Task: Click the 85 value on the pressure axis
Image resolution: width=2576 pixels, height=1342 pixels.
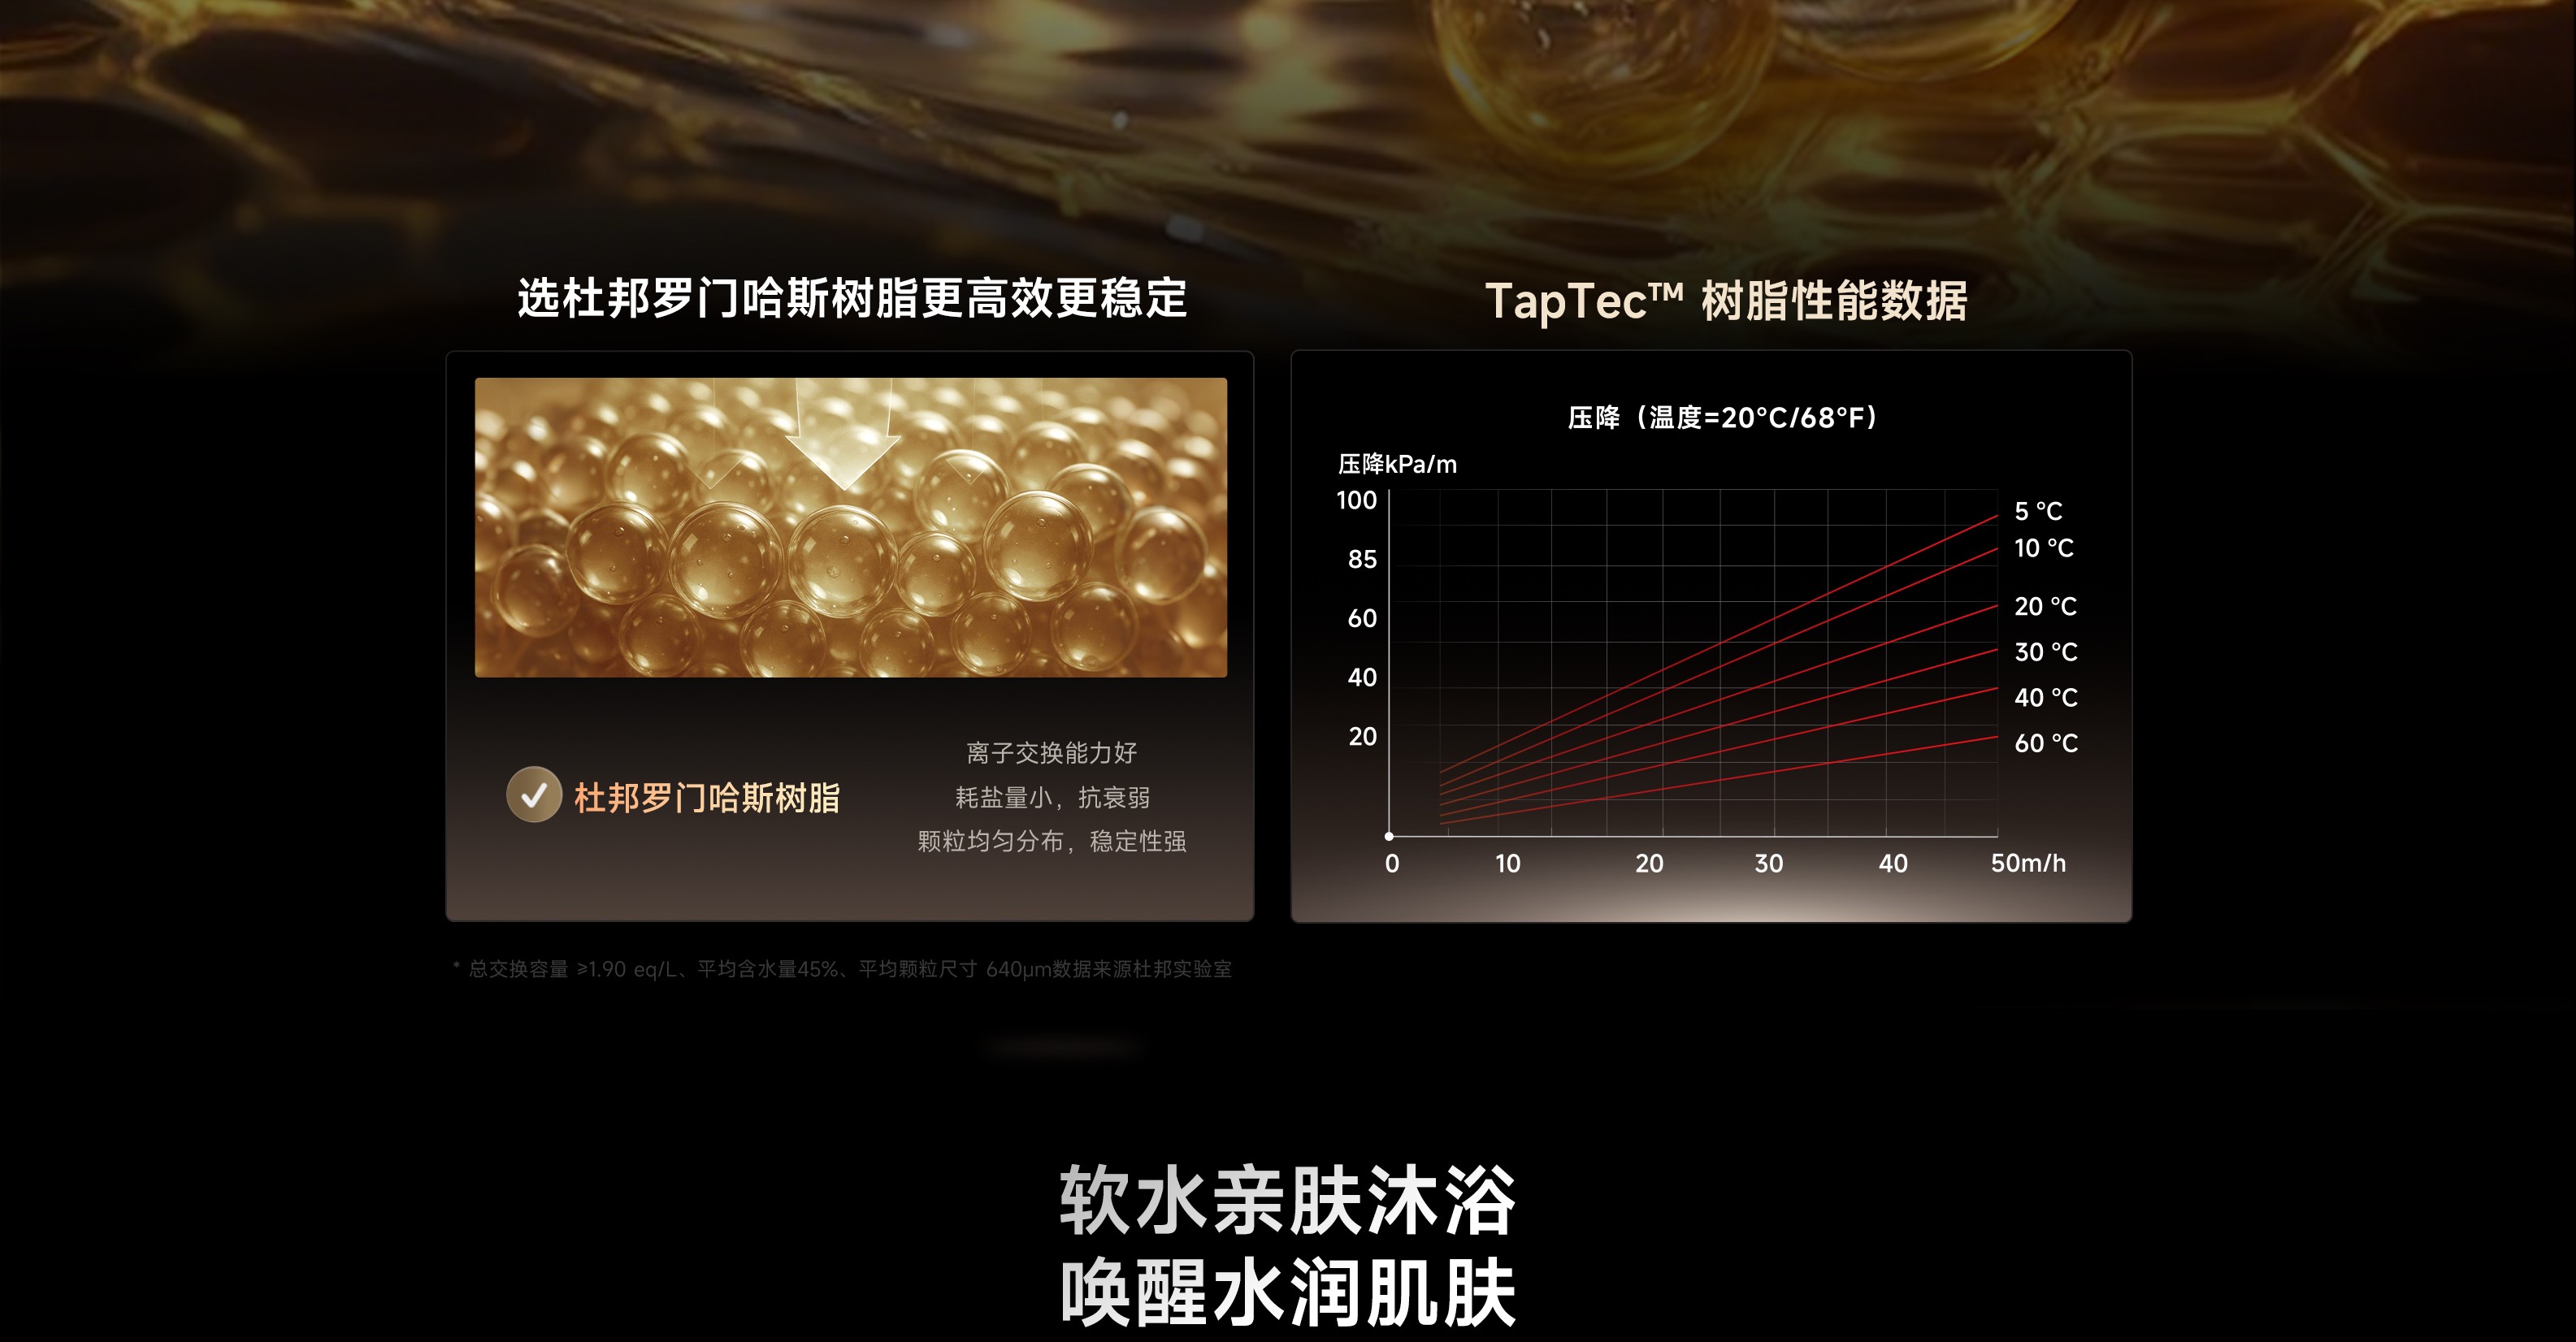Action: [1362, 559]
